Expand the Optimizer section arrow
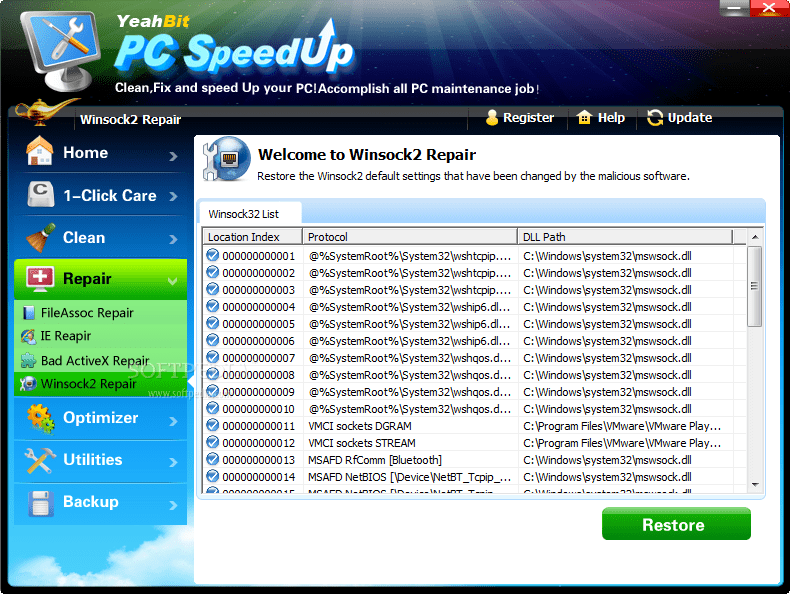Screen dimensions: 790x594 173,421
